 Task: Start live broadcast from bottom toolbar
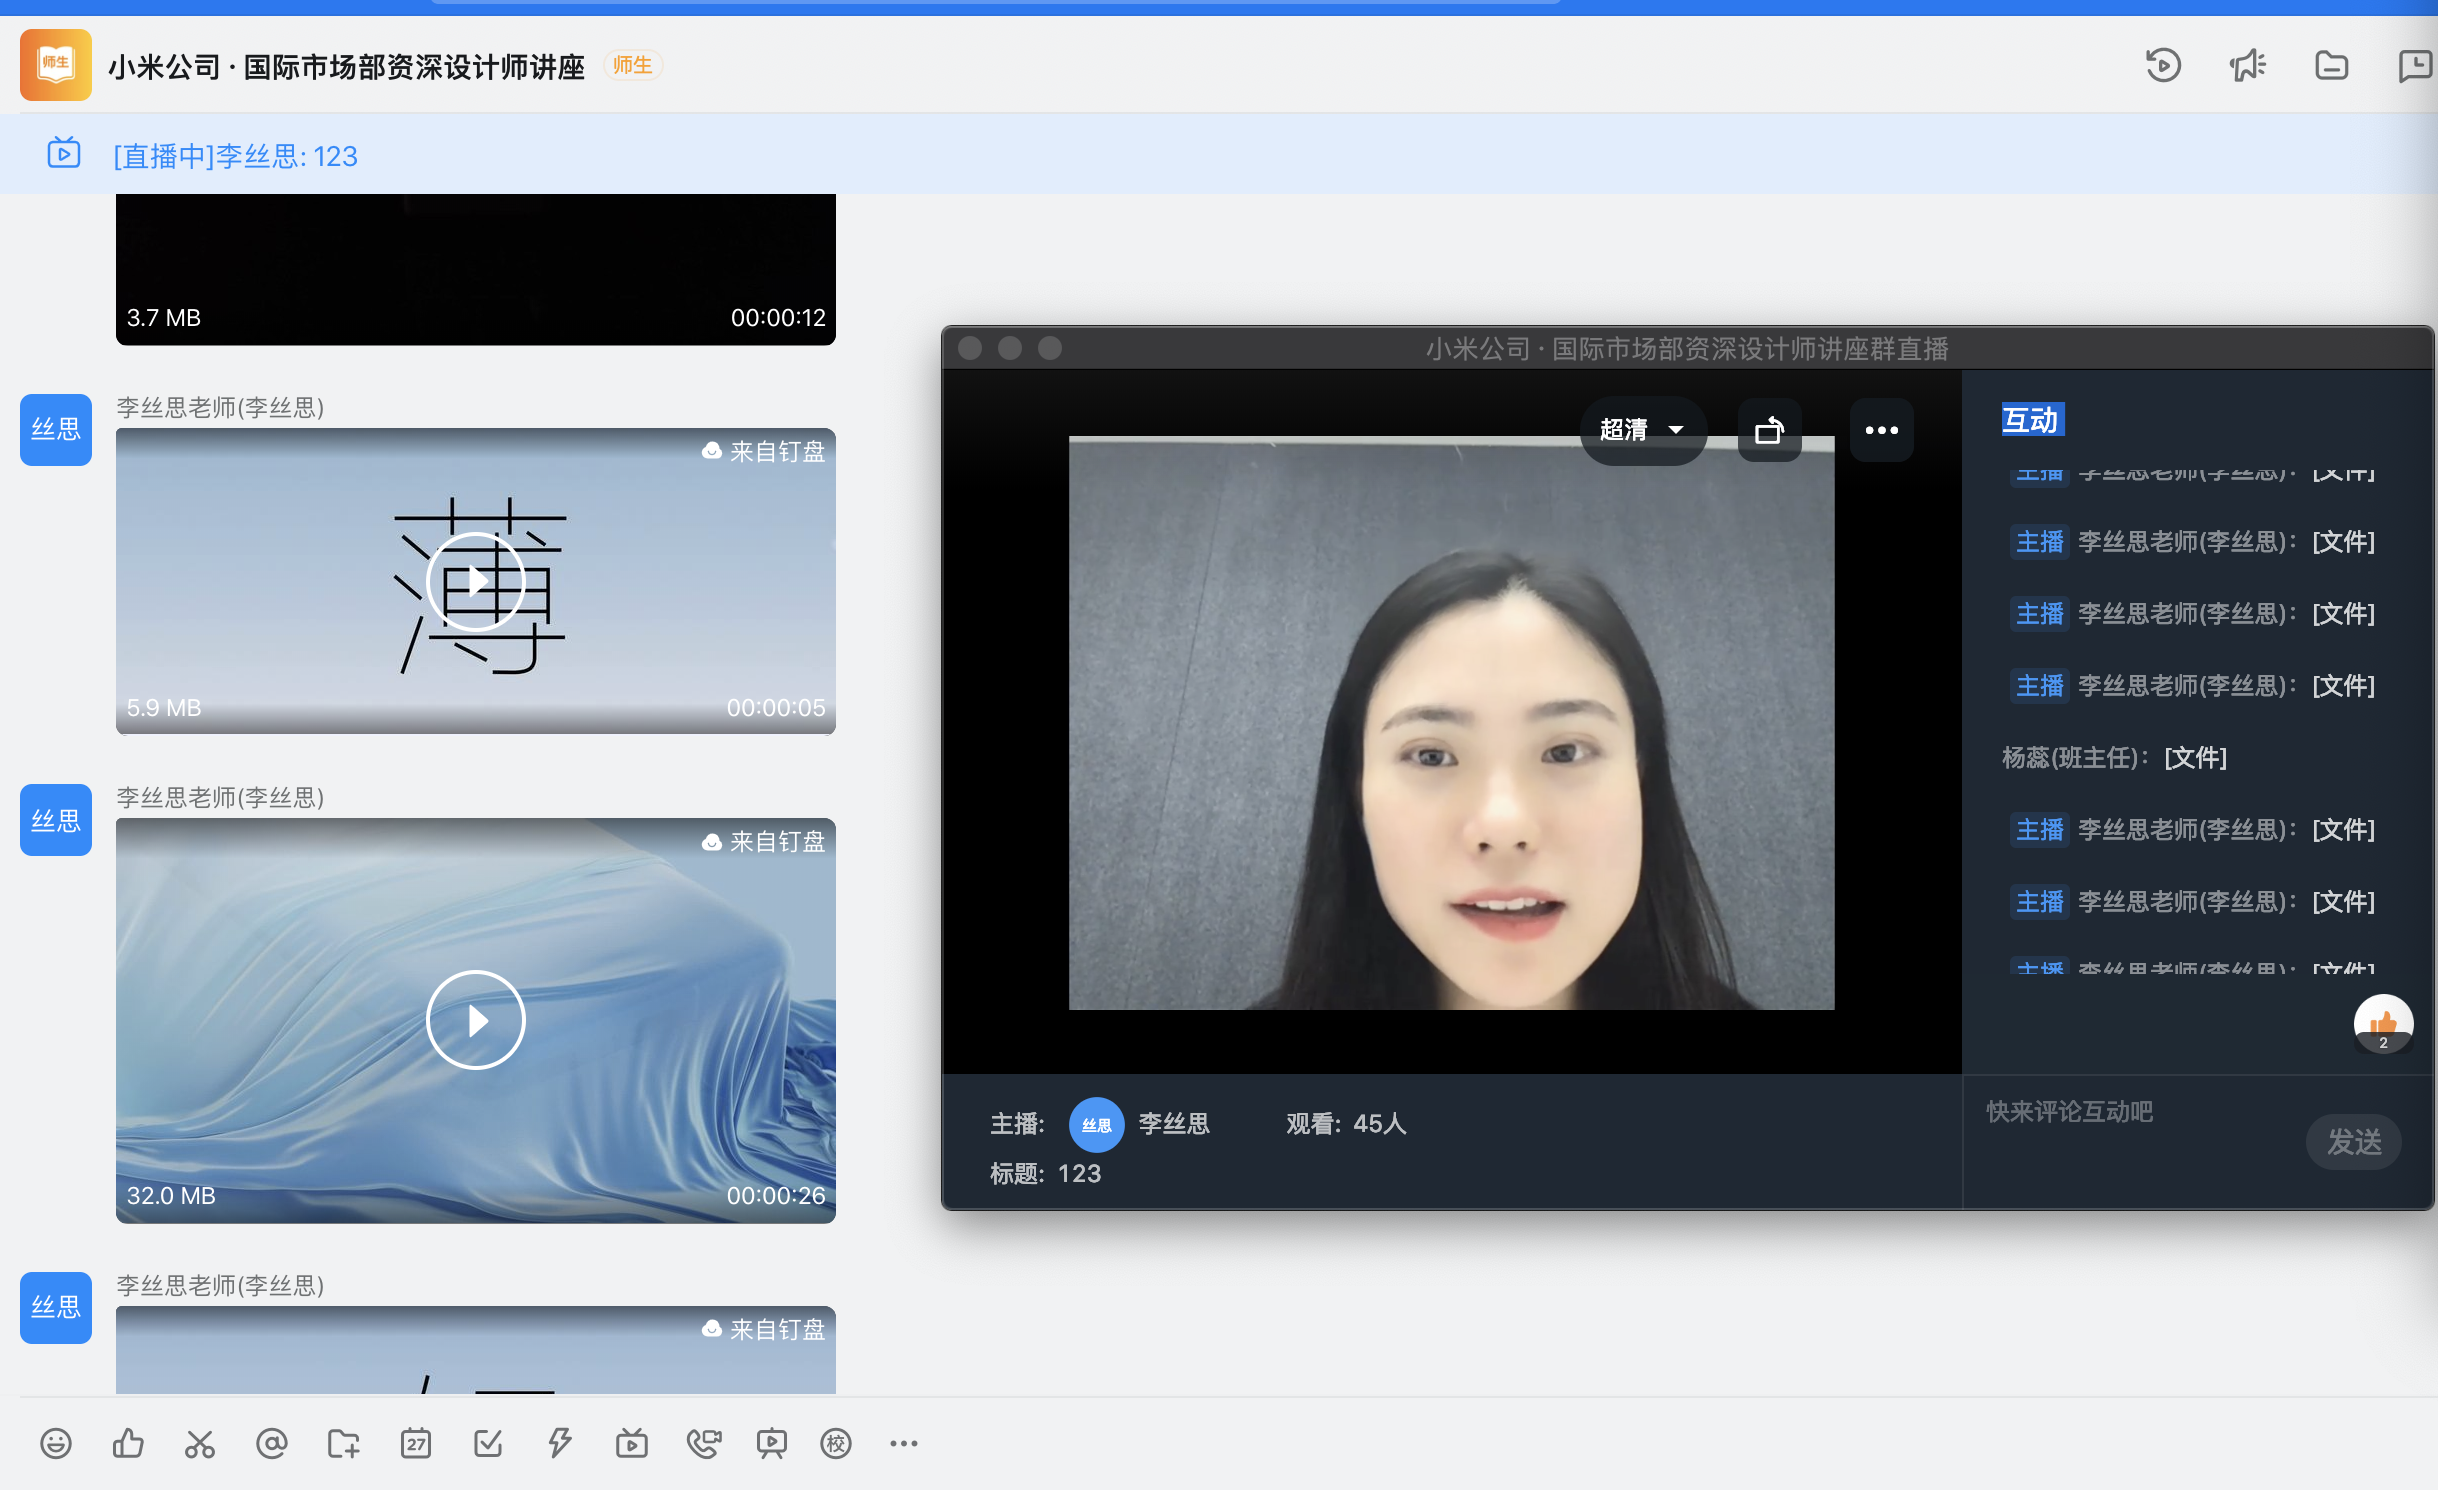(632, 1443)
